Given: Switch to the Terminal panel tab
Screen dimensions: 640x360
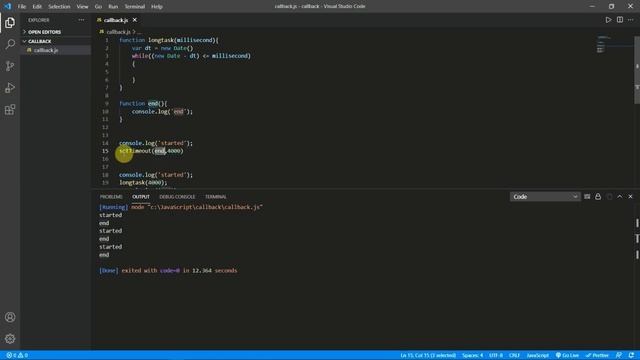Looking at the screenshot, I should (216, 197).
